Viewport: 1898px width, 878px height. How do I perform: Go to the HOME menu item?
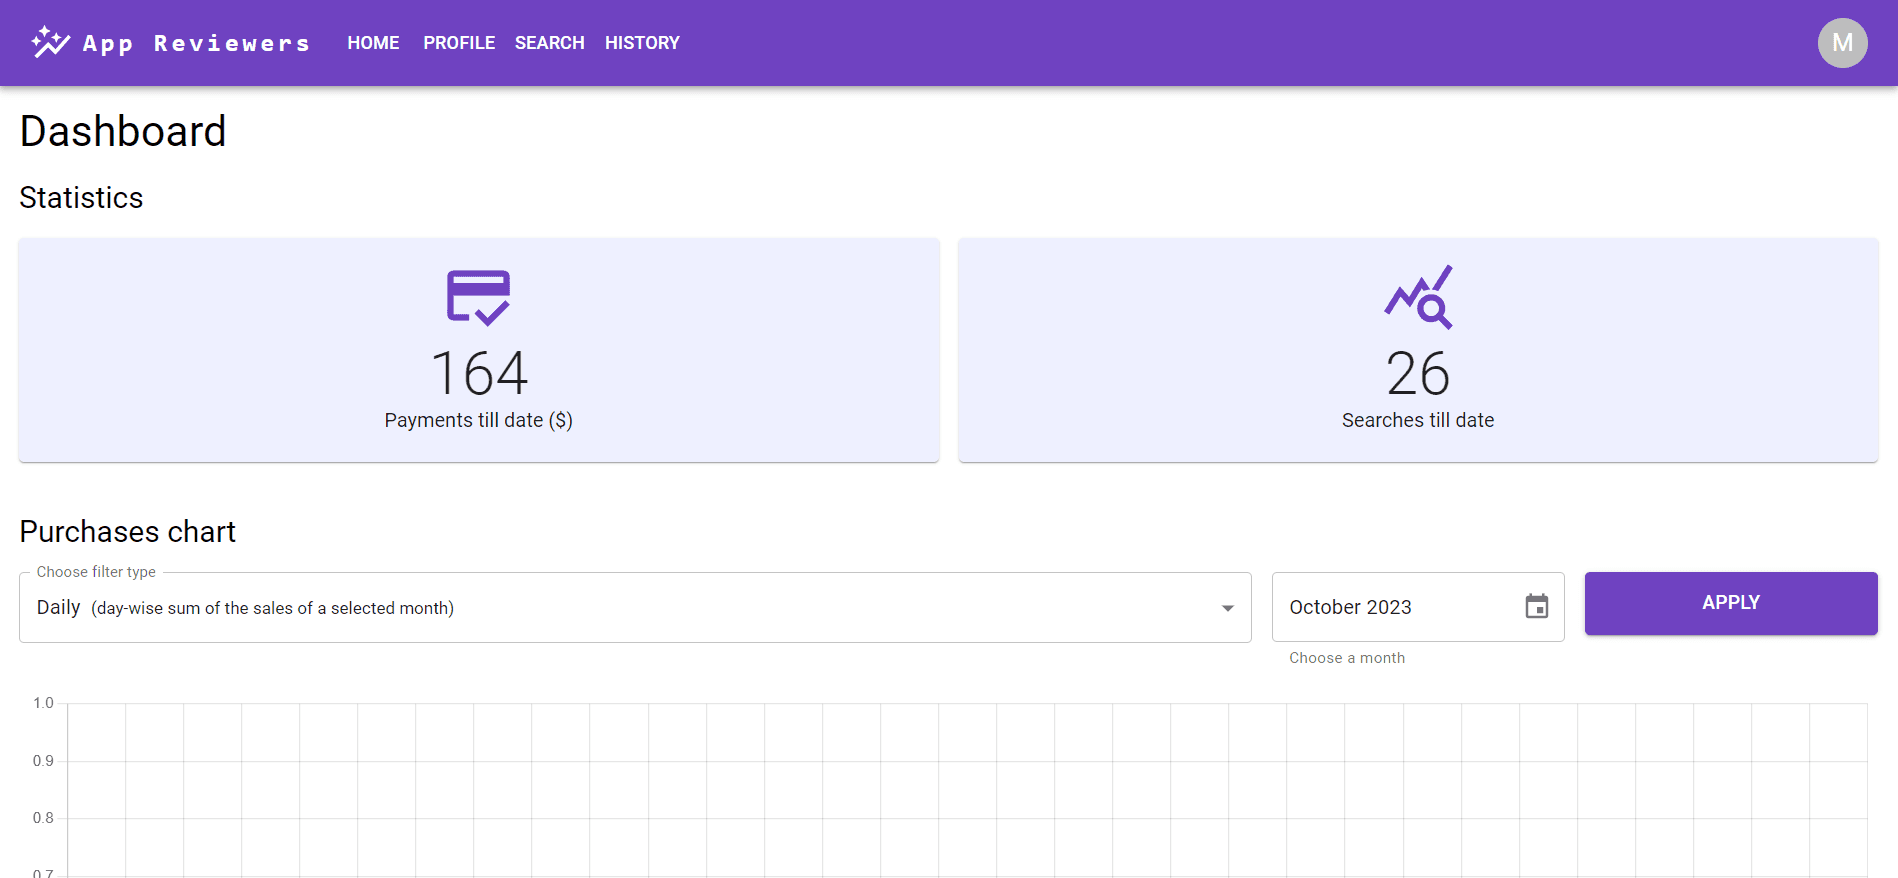coord(373,43)
